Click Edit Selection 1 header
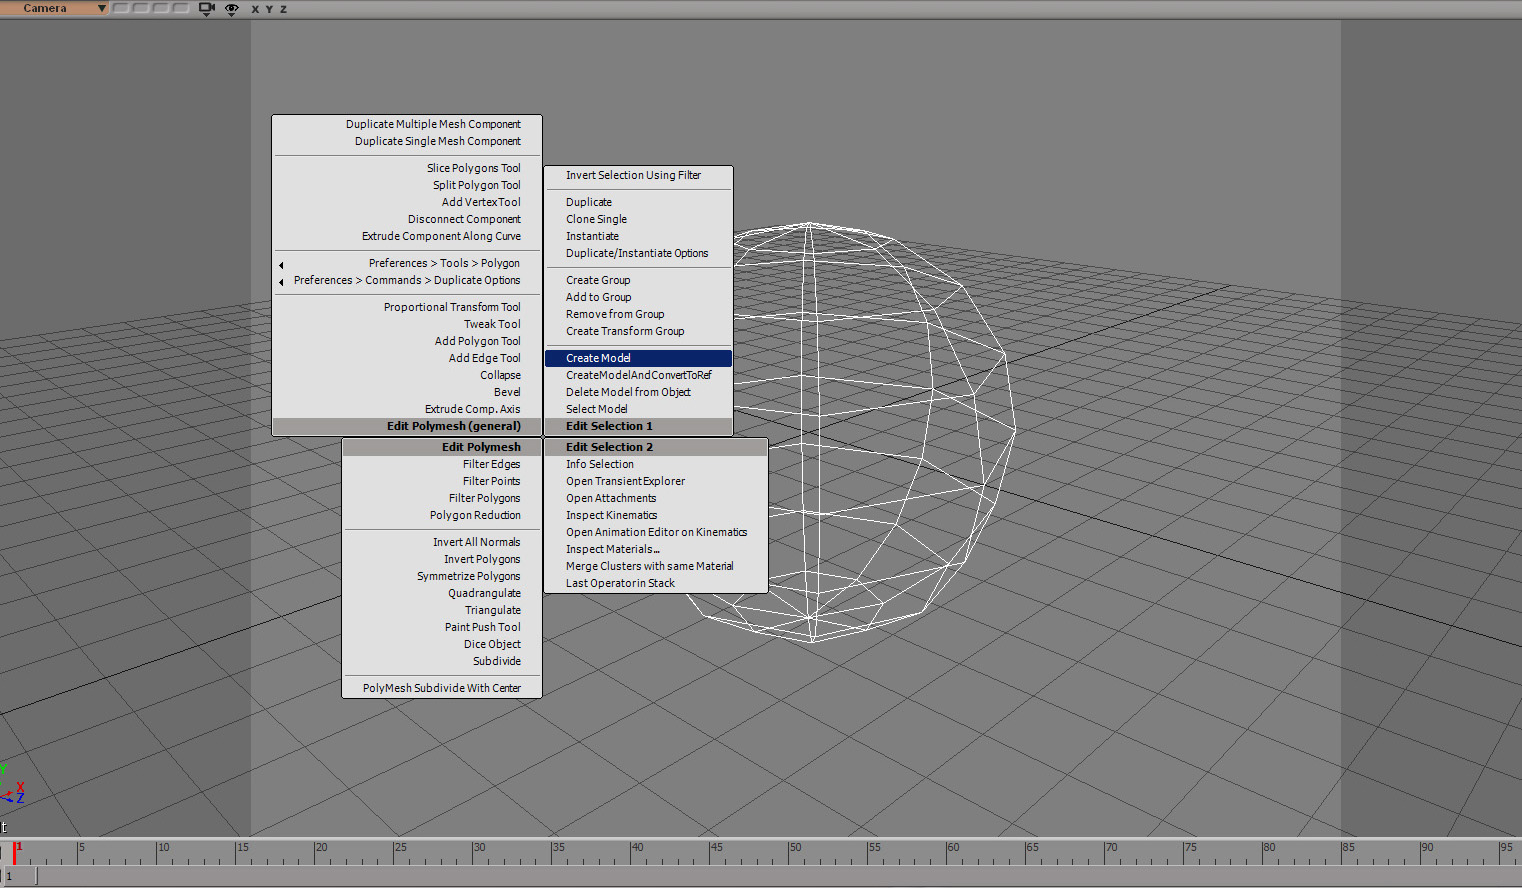 [639, 426]
